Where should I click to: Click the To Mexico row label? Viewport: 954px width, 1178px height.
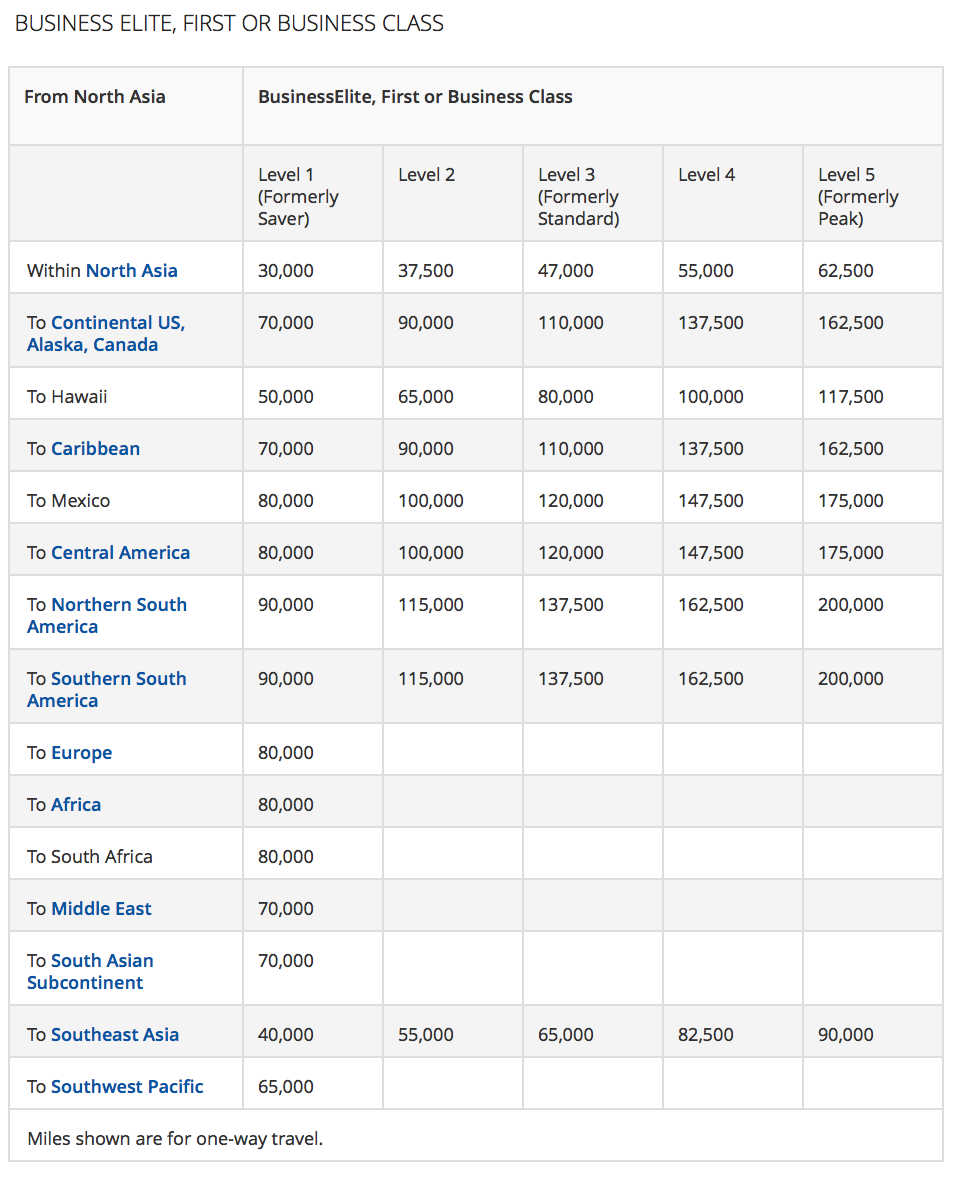[68, 501]
